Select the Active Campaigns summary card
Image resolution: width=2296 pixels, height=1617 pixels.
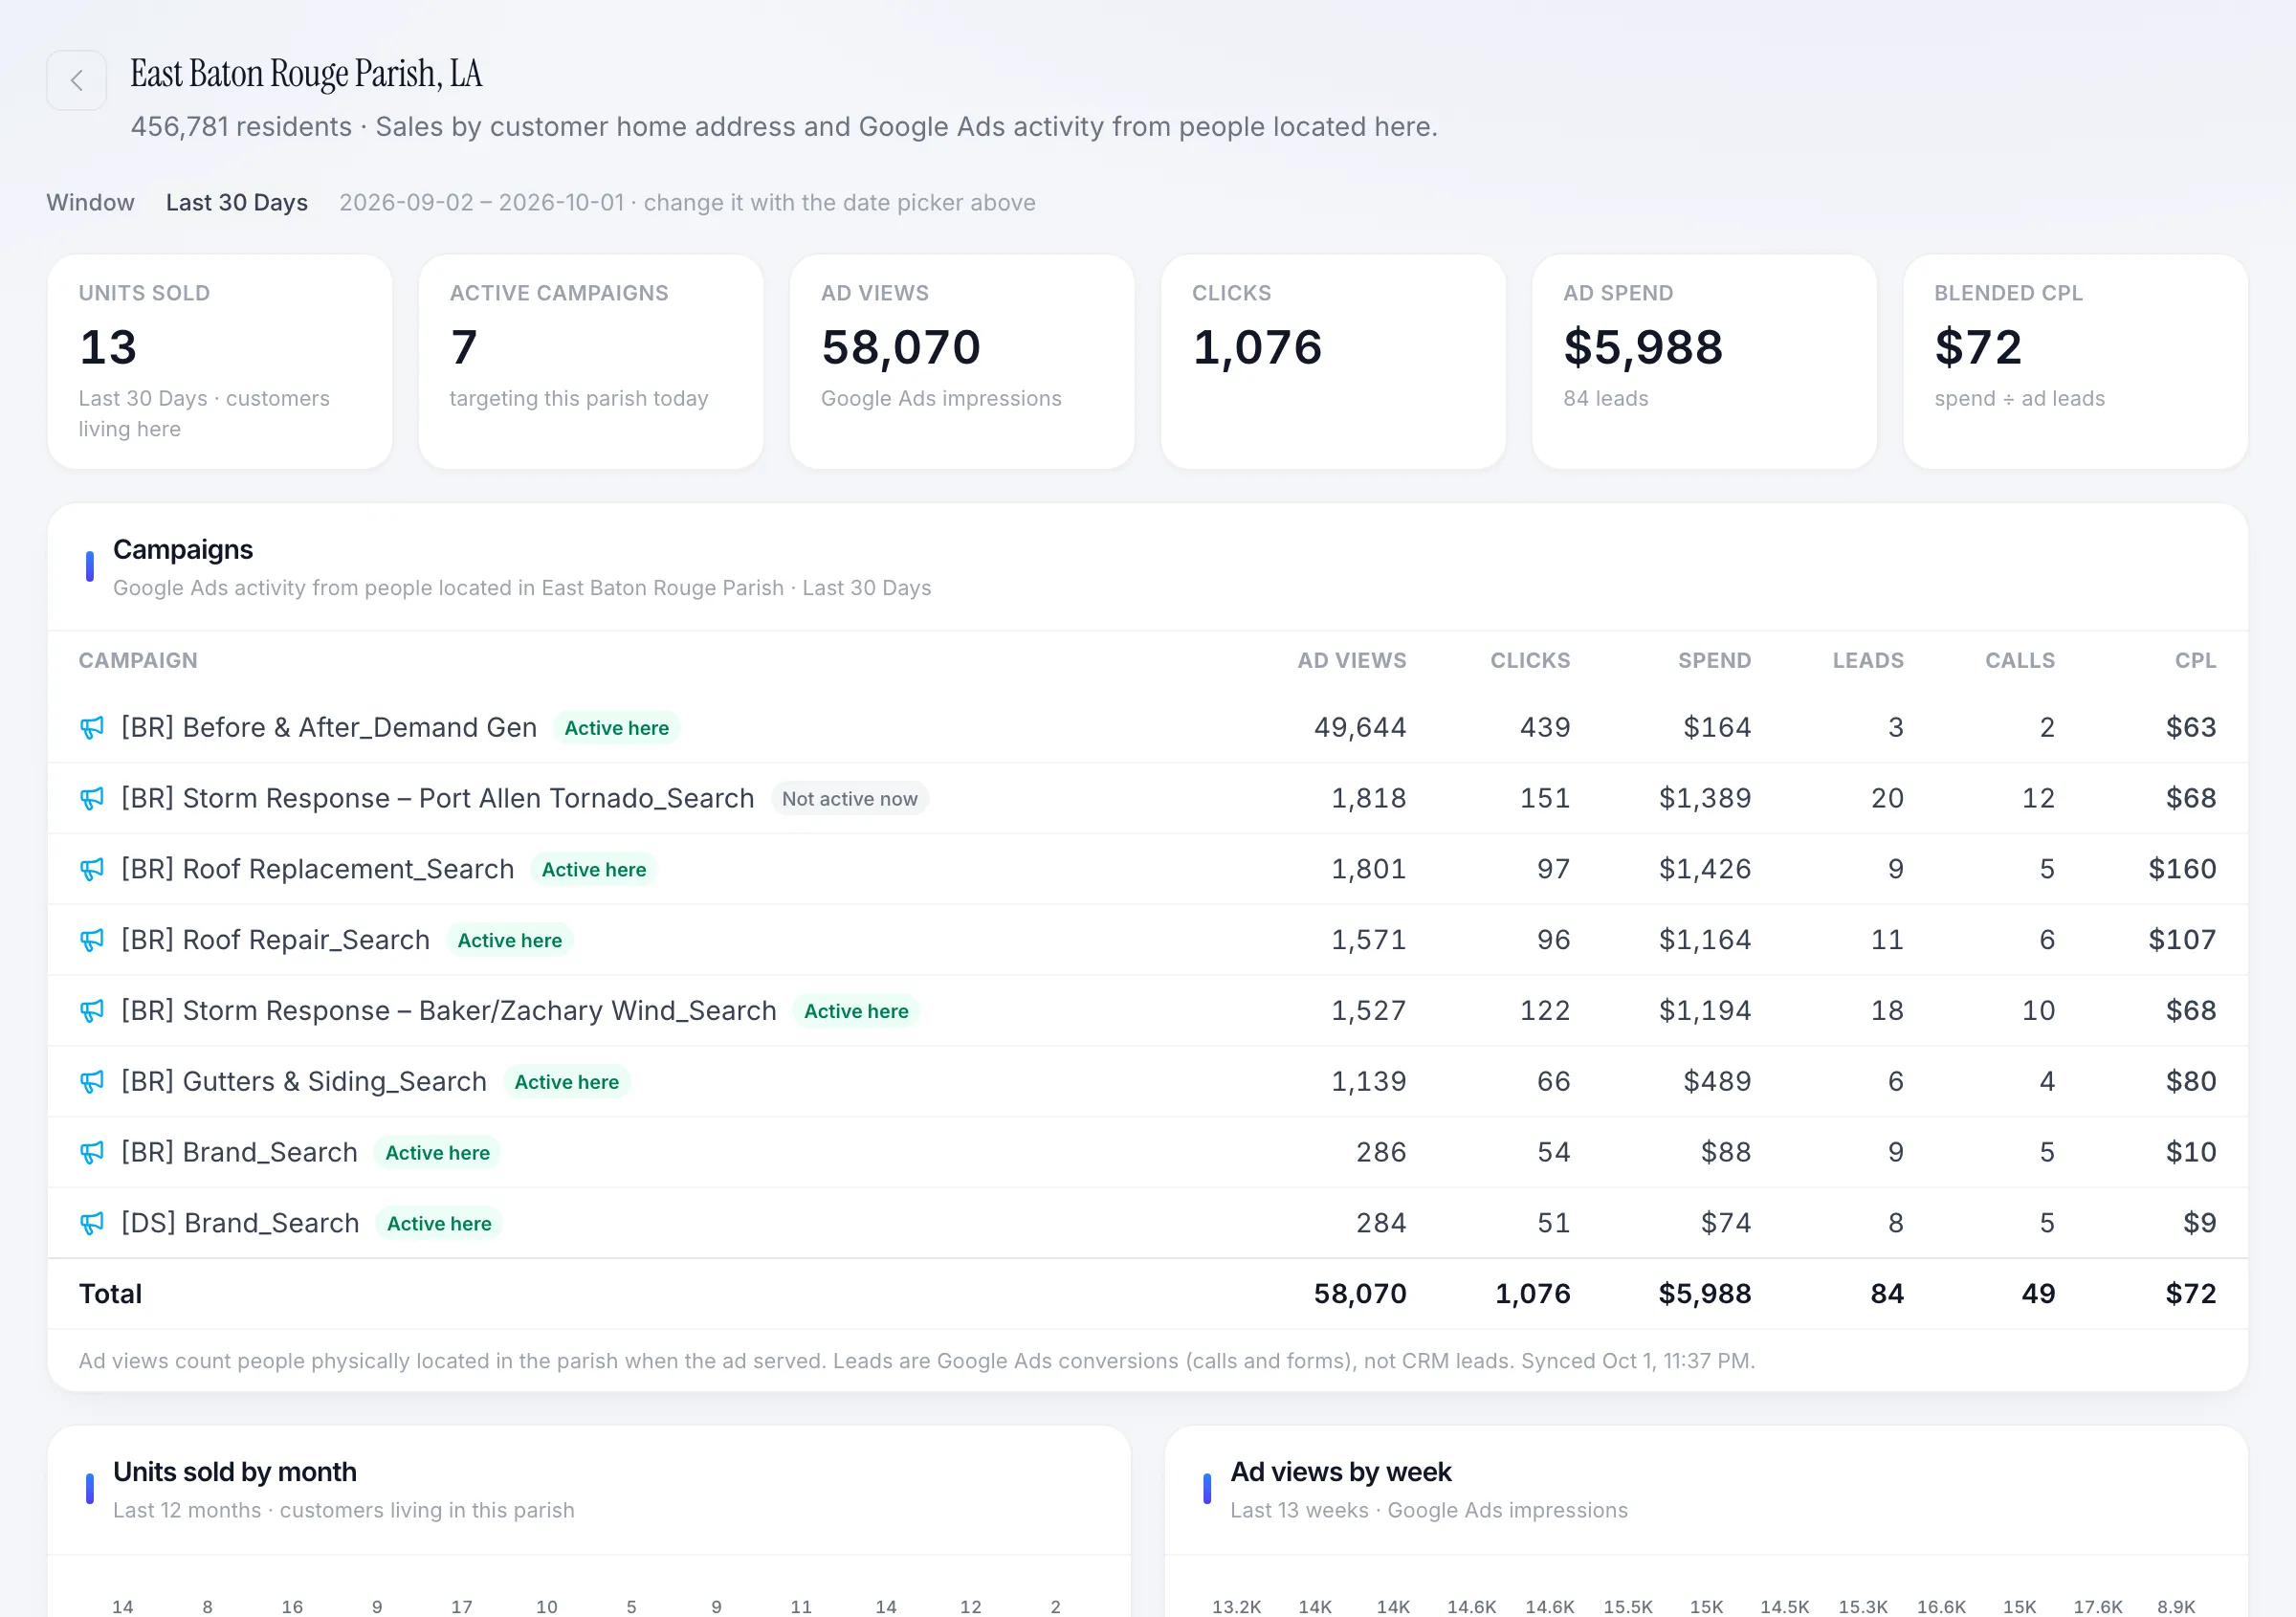[591, 362]
